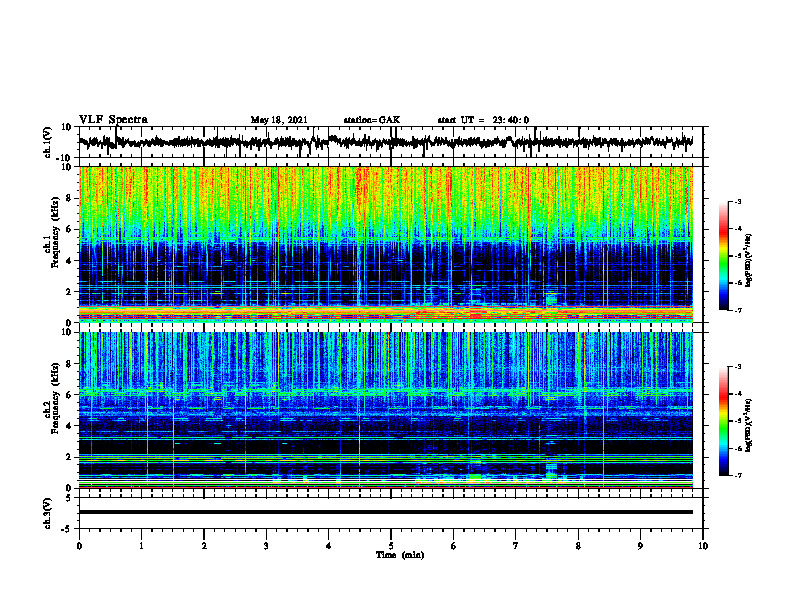This screenshot has width=792, height=612.
Task: Click the "start UT = 23:40:0" text
Action: click(483, 120)
